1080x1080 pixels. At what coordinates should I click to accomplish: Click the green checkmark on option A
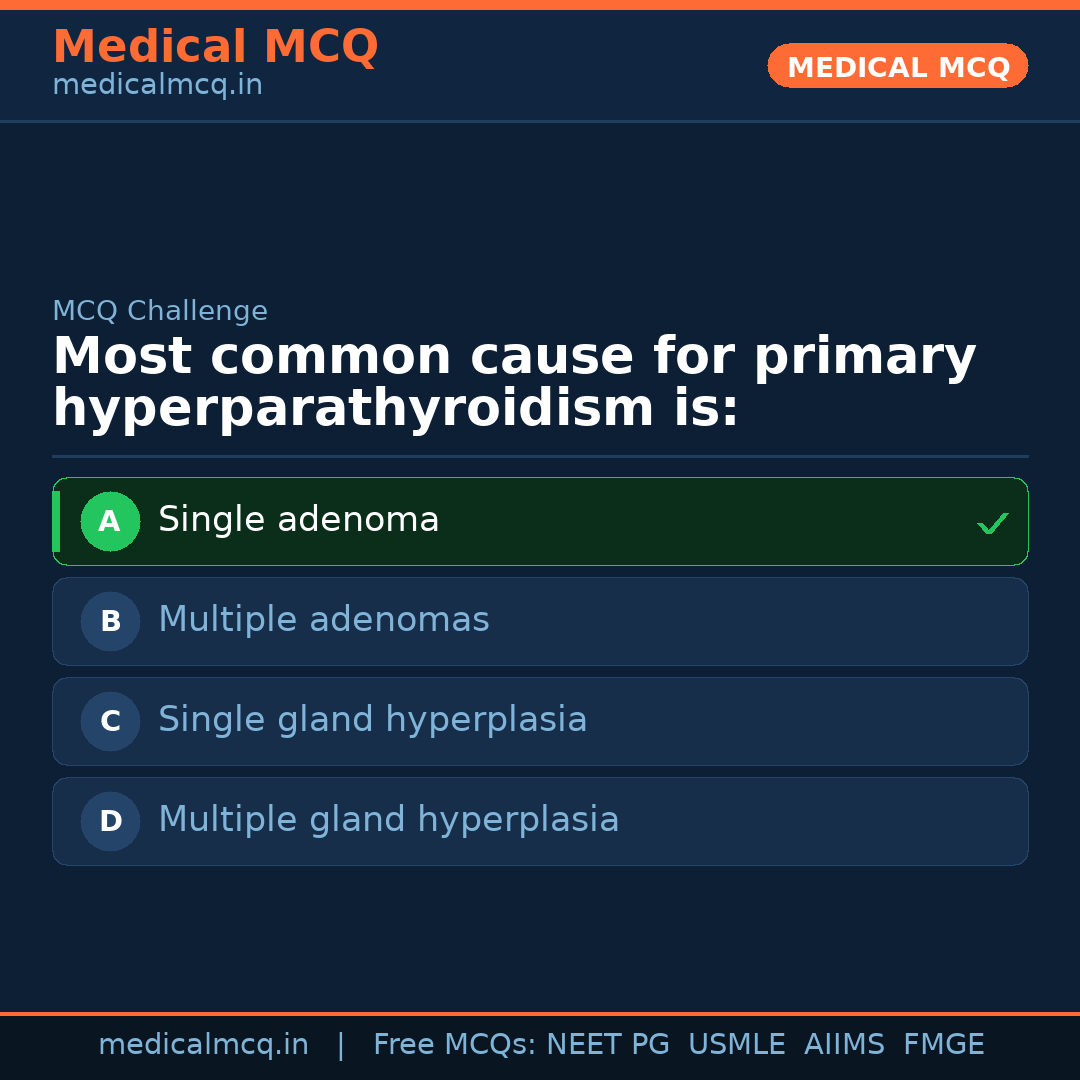[x=992, y=523]
